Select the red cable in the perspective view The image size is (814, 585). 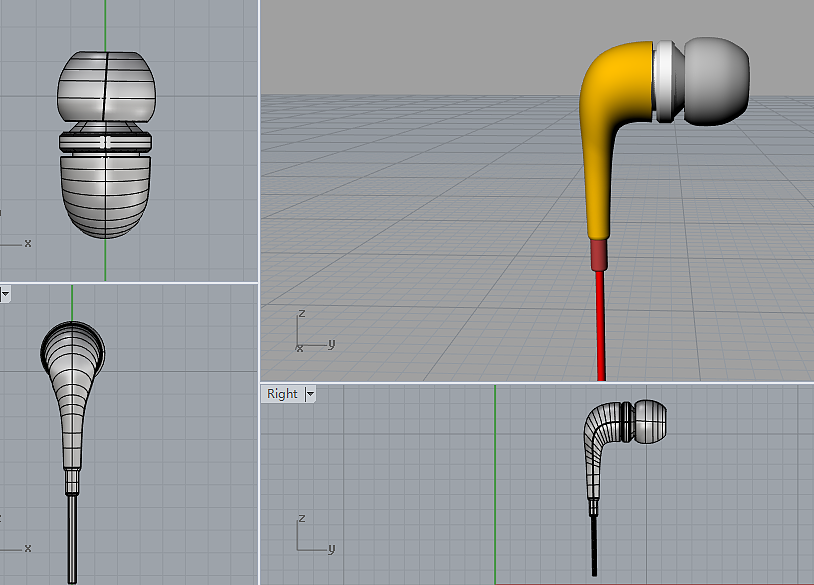(x=601, y=325)
